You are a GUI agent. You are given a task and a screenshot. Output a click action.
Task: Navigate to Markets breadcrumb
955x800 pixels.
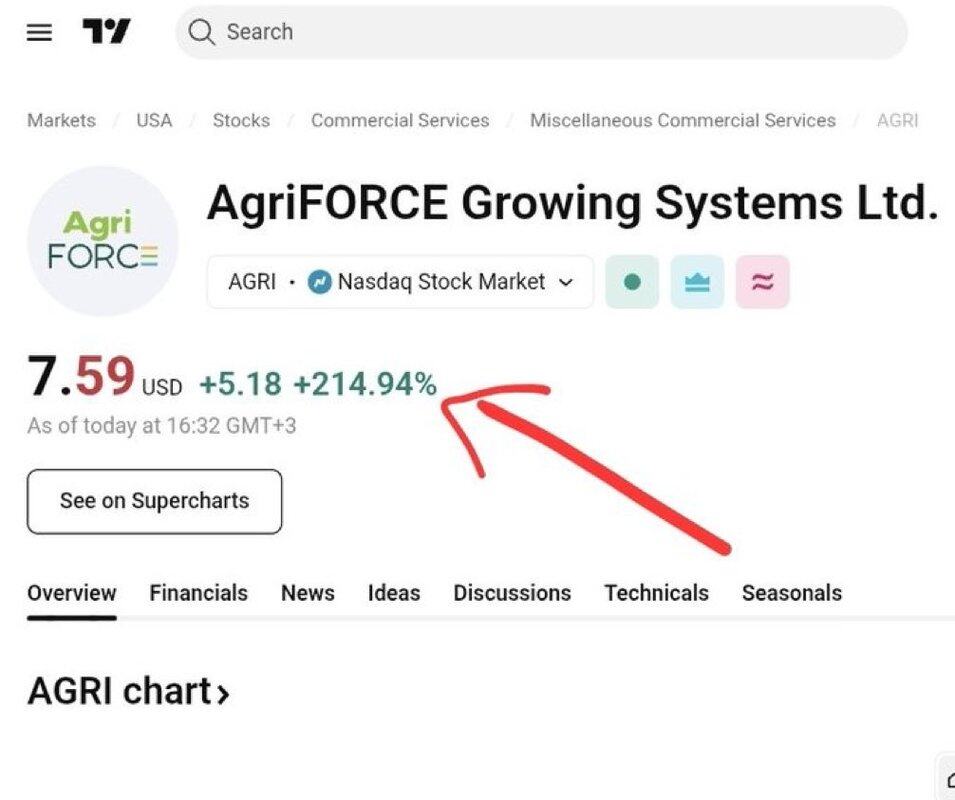[62, 121]
